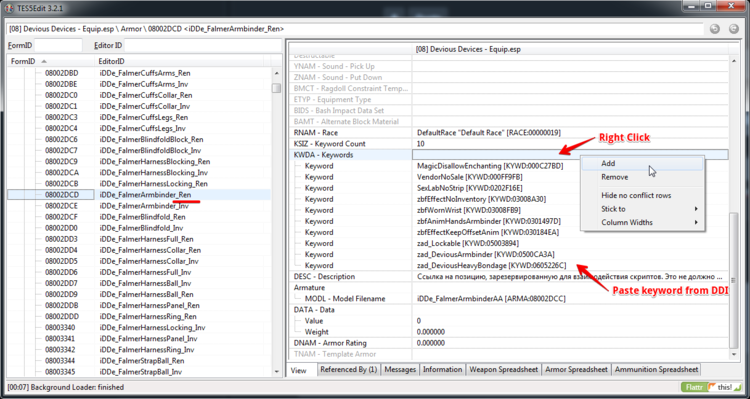Image resolution: width=750 pixels, height=399 pixels.
Task: Sort by the FormID column header
Action: 51,61
